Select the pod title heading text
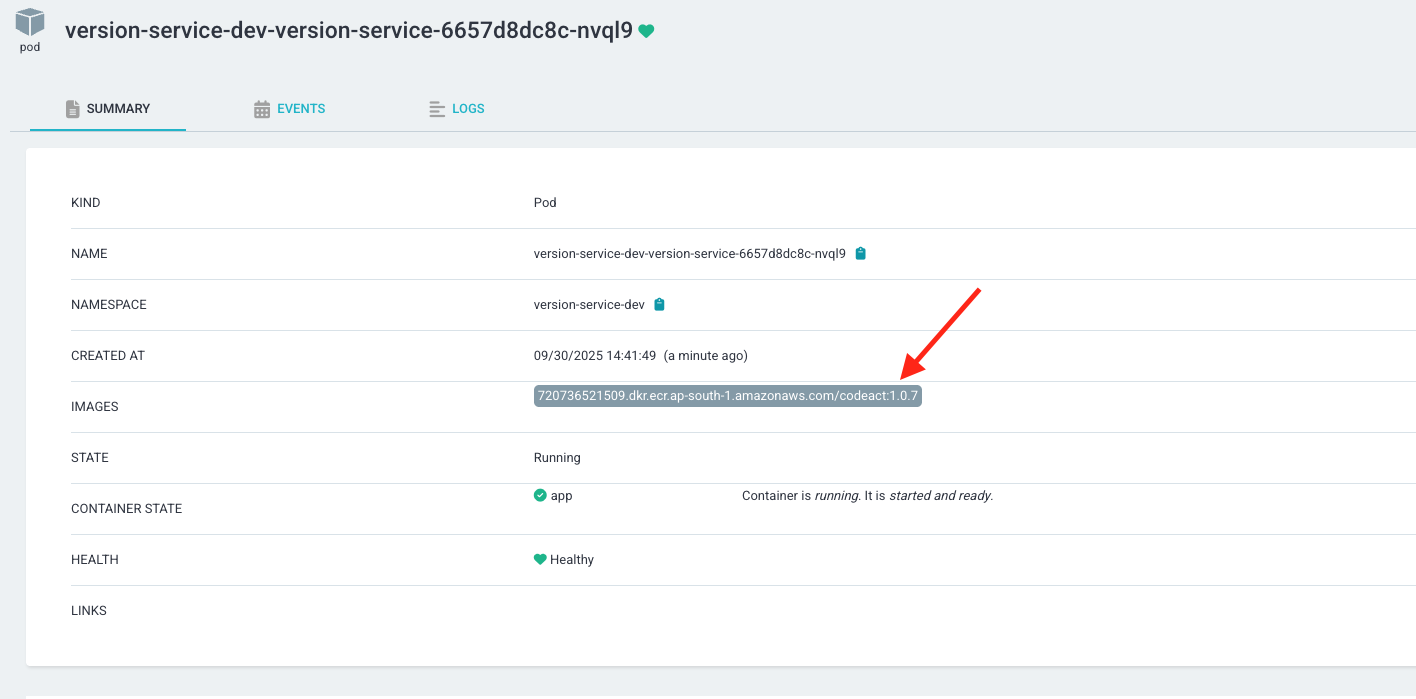The height and width of the screenshot is (699, 1416). pos(348,31)
